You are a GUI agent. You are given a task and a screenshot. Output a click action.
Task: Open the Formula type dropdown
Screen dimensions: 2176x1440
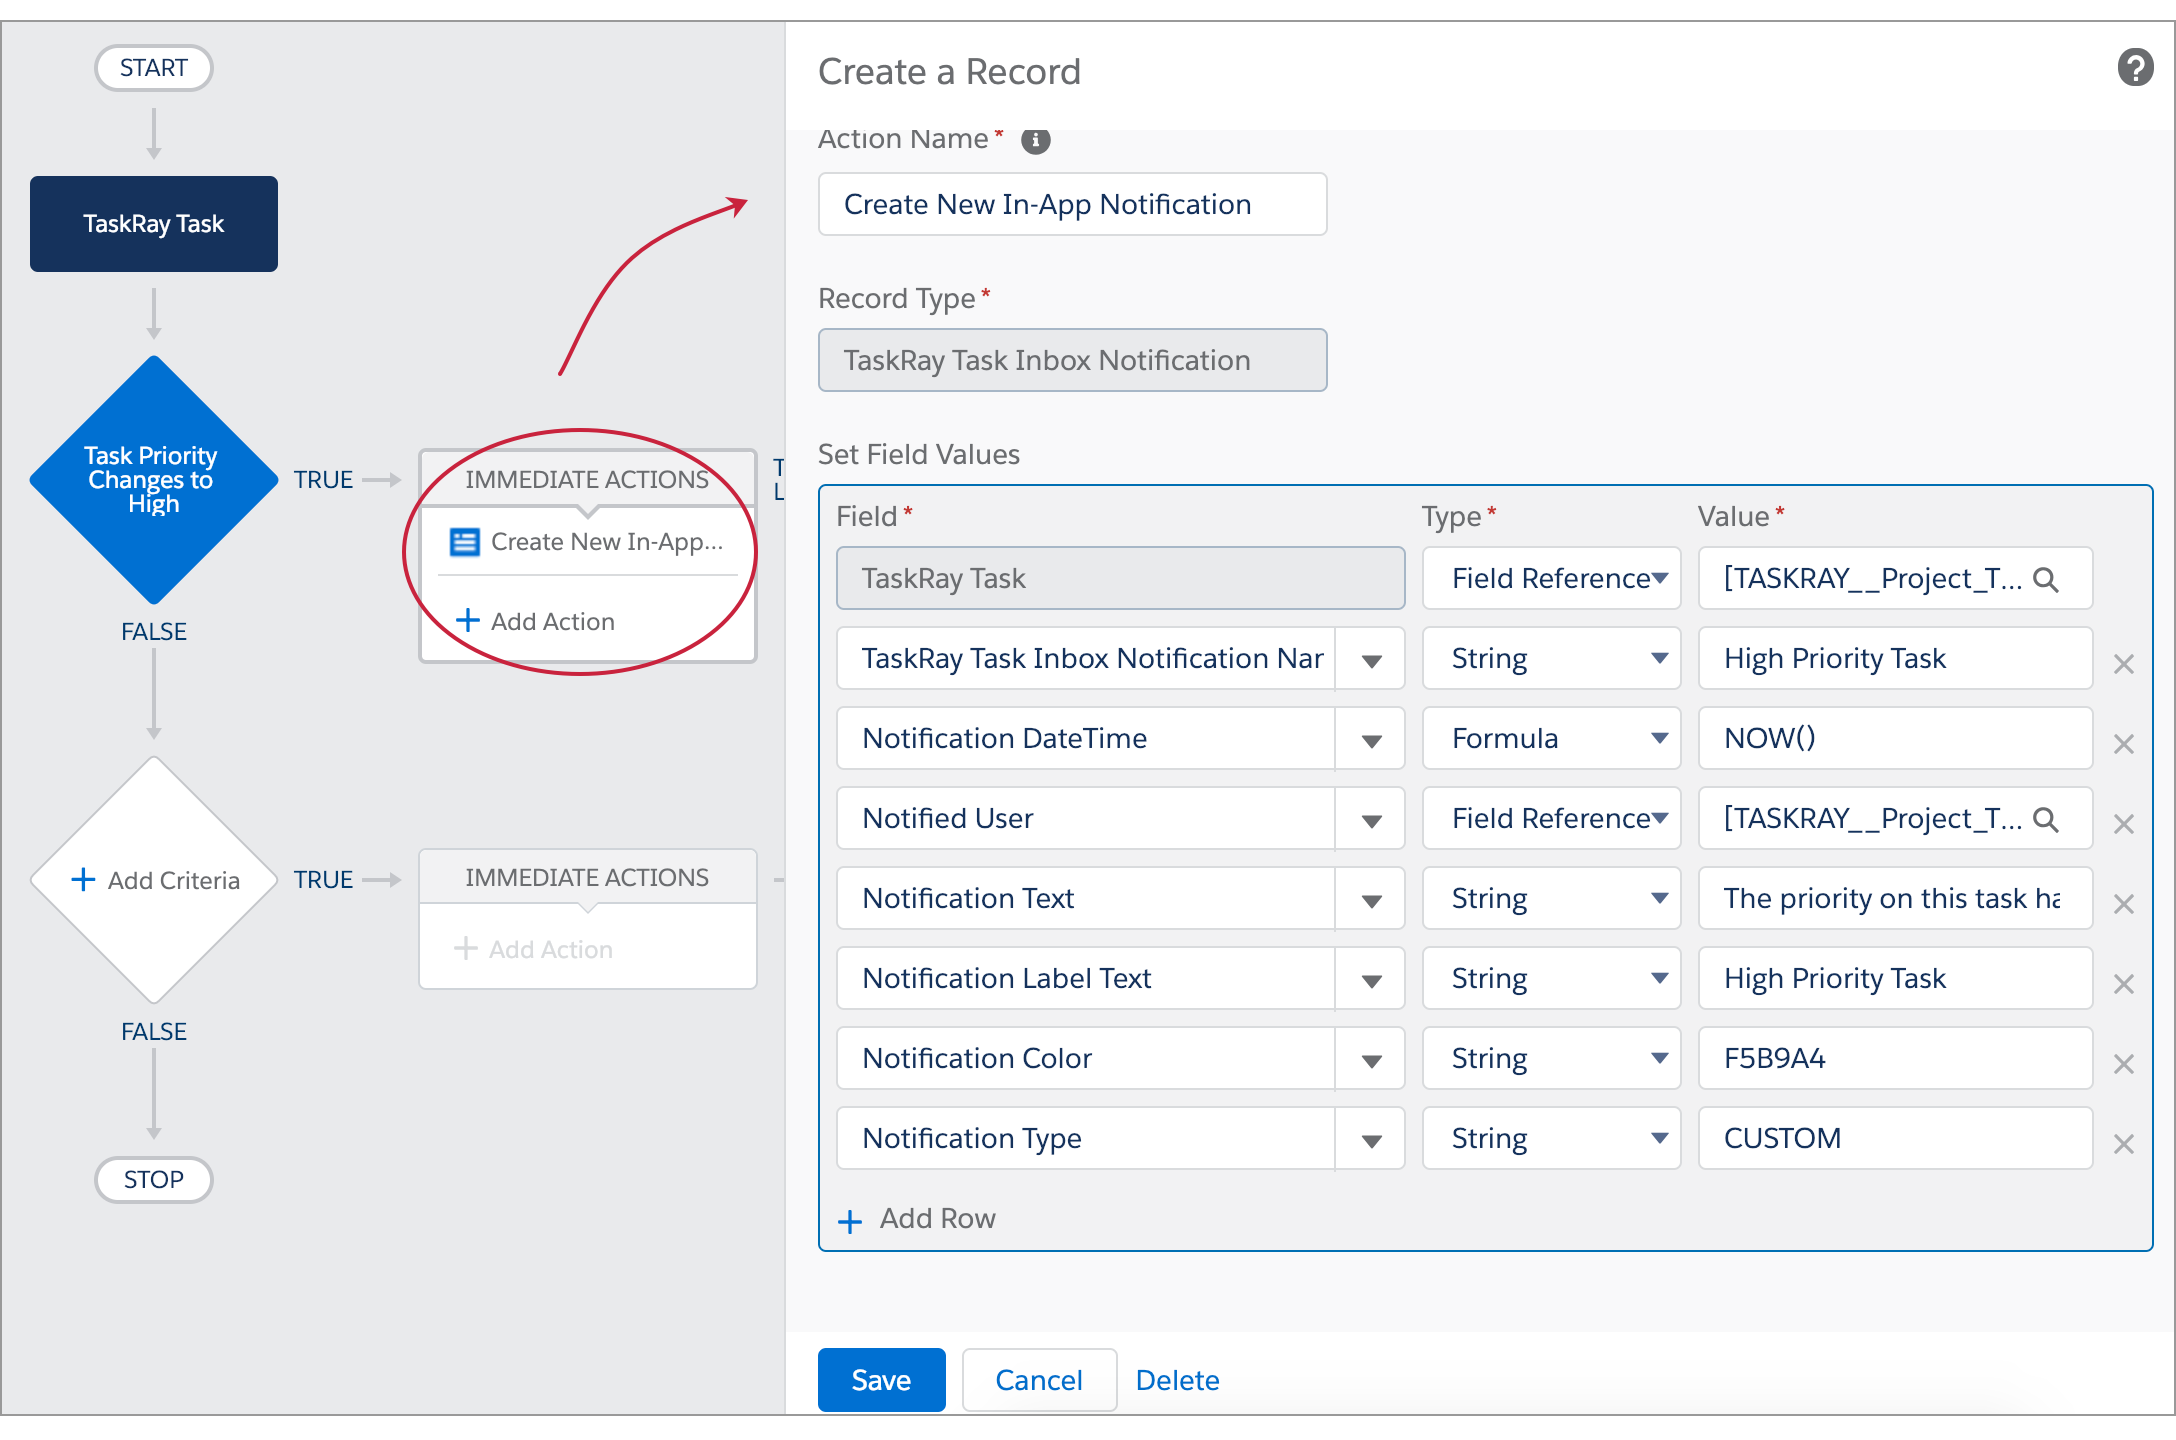click(x=1552, y=738)
